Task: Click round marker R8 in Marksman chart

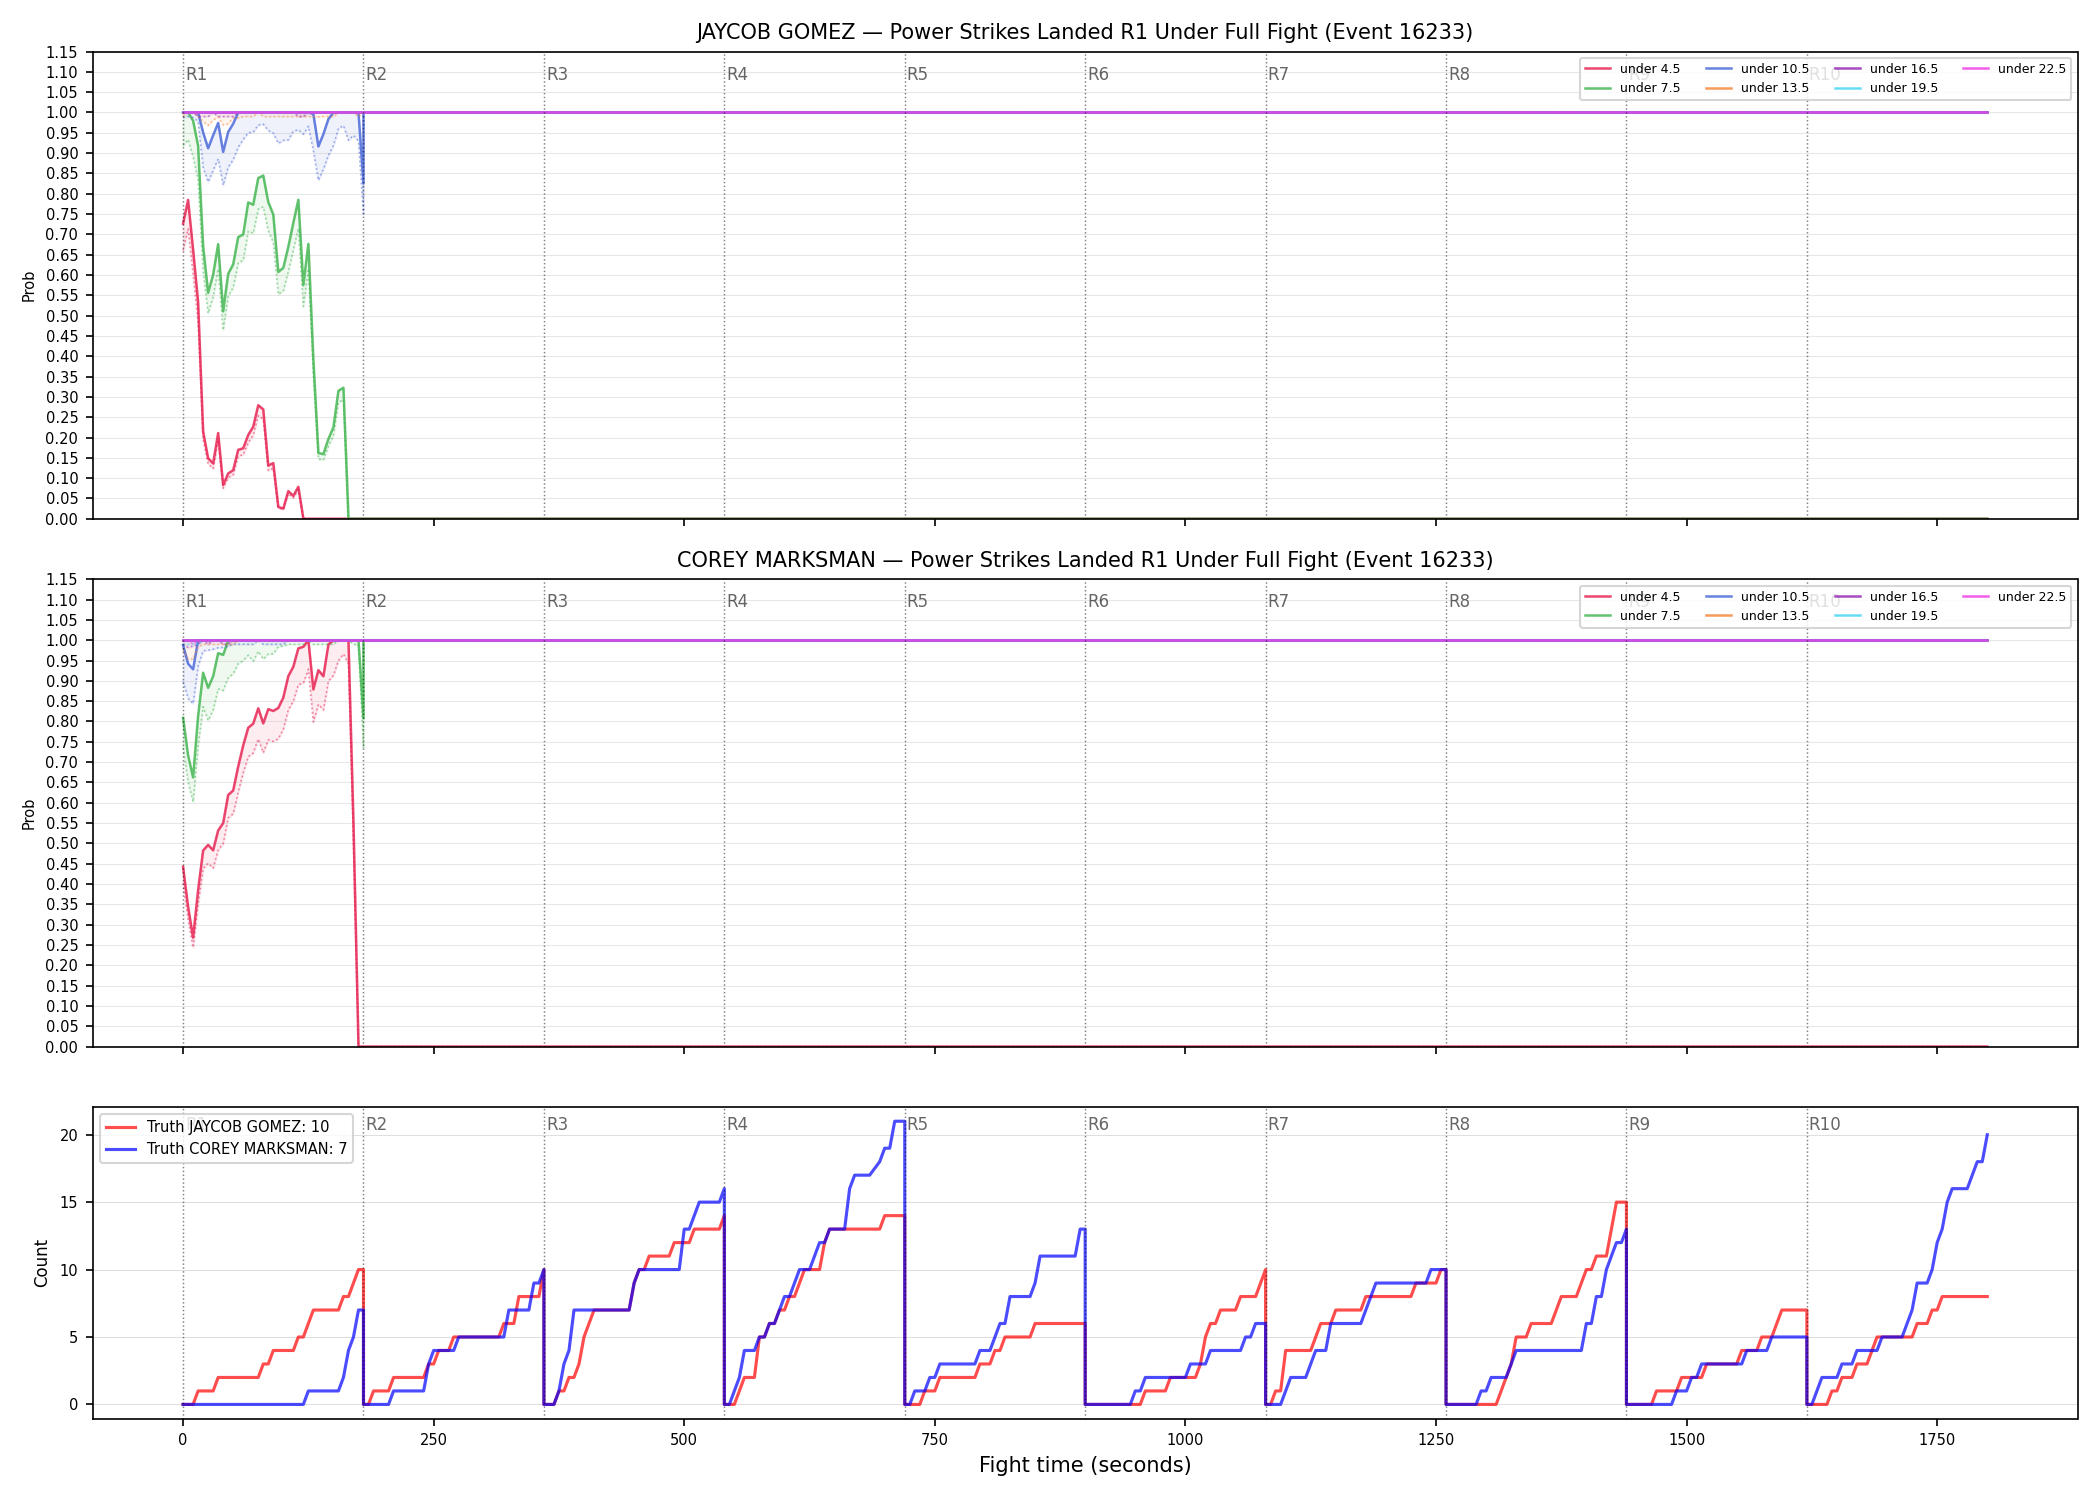Action: [x=1459, y=601]
